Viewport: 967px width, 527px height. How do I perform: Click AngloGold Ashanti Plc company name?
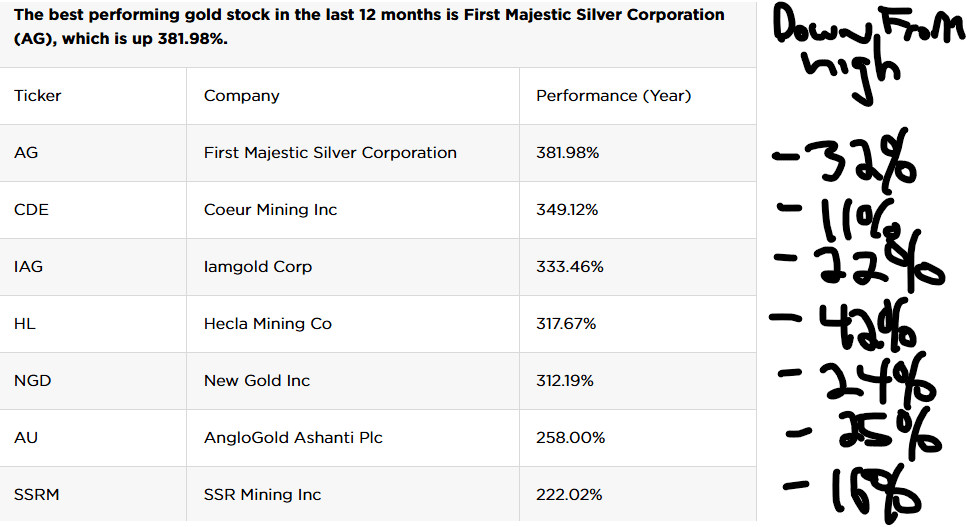(293, 438)
